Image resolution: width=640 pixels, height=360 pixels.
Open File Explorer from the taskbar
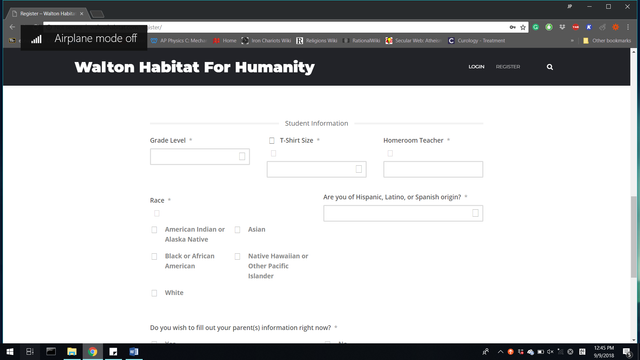pyautogui.click(x=72, y=351)
